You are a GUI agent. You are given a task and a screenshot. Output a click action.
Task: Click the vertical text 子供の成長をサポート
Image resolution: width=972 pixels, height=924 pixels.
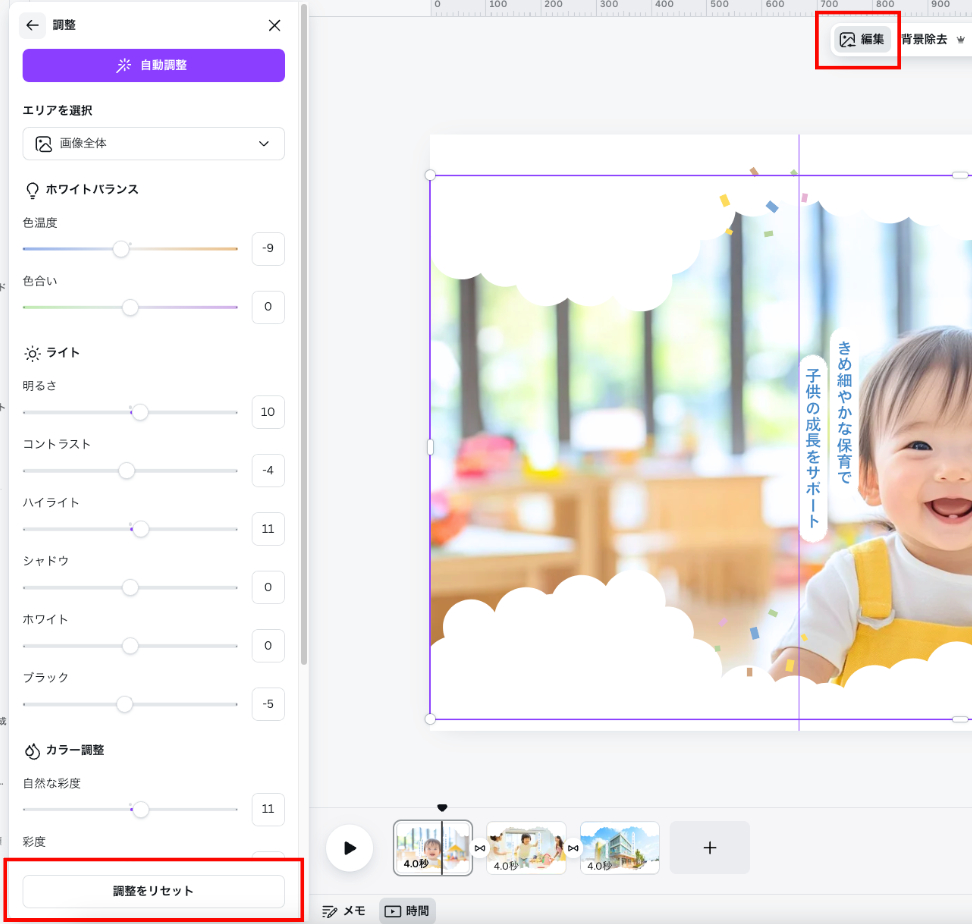(813, 447)
